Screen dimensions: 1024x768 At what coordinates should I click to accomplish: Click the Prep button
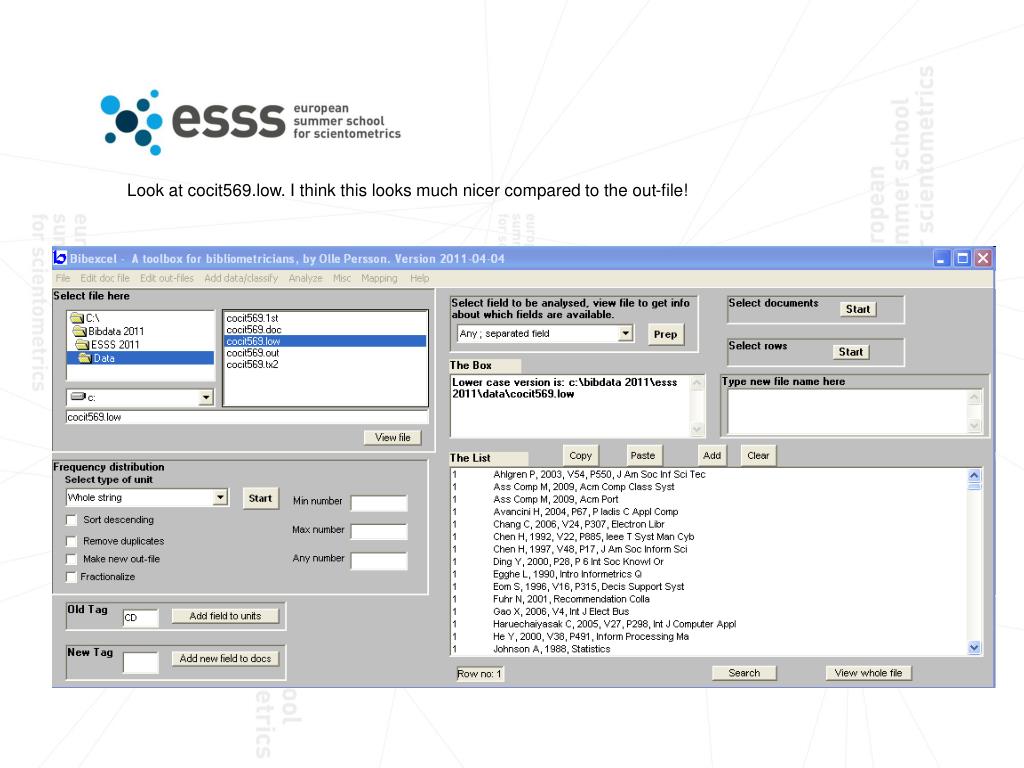[665, 334]
